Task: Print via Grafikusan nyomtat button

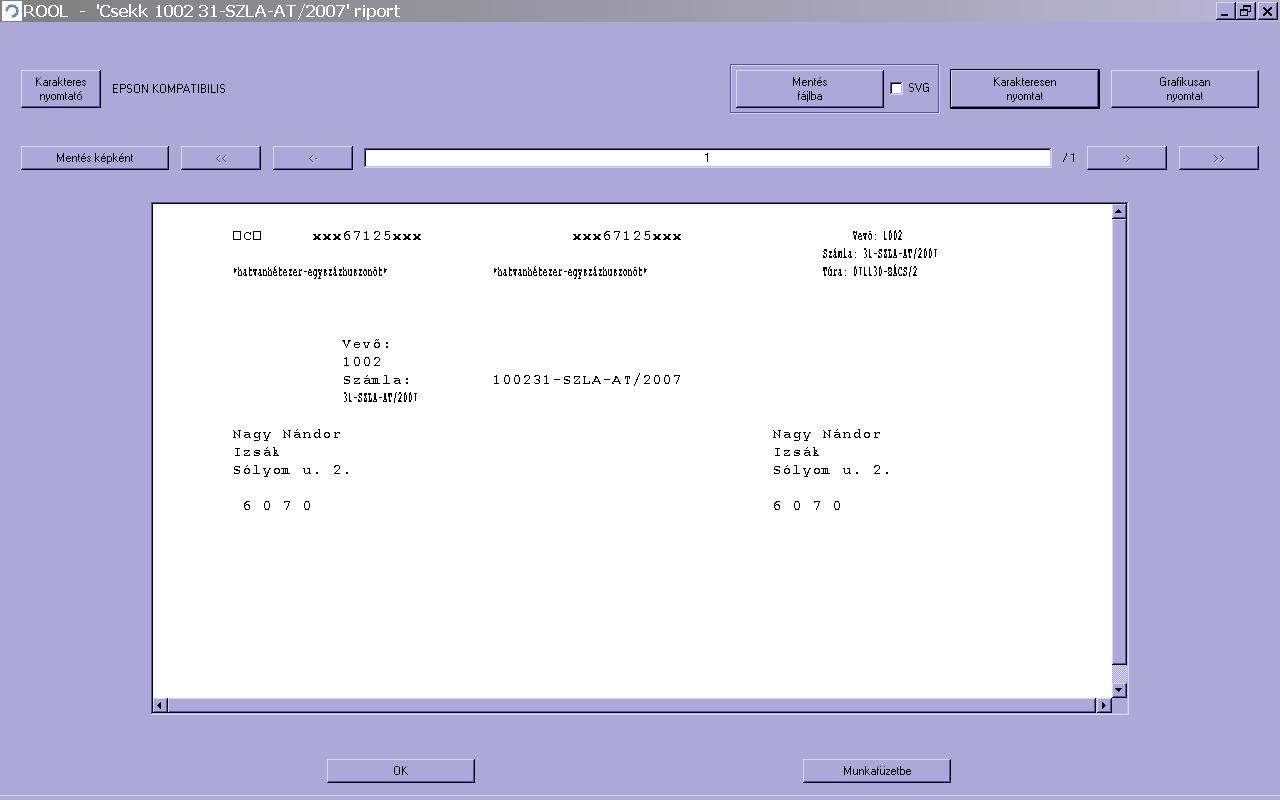Action: pos(1184,89)
